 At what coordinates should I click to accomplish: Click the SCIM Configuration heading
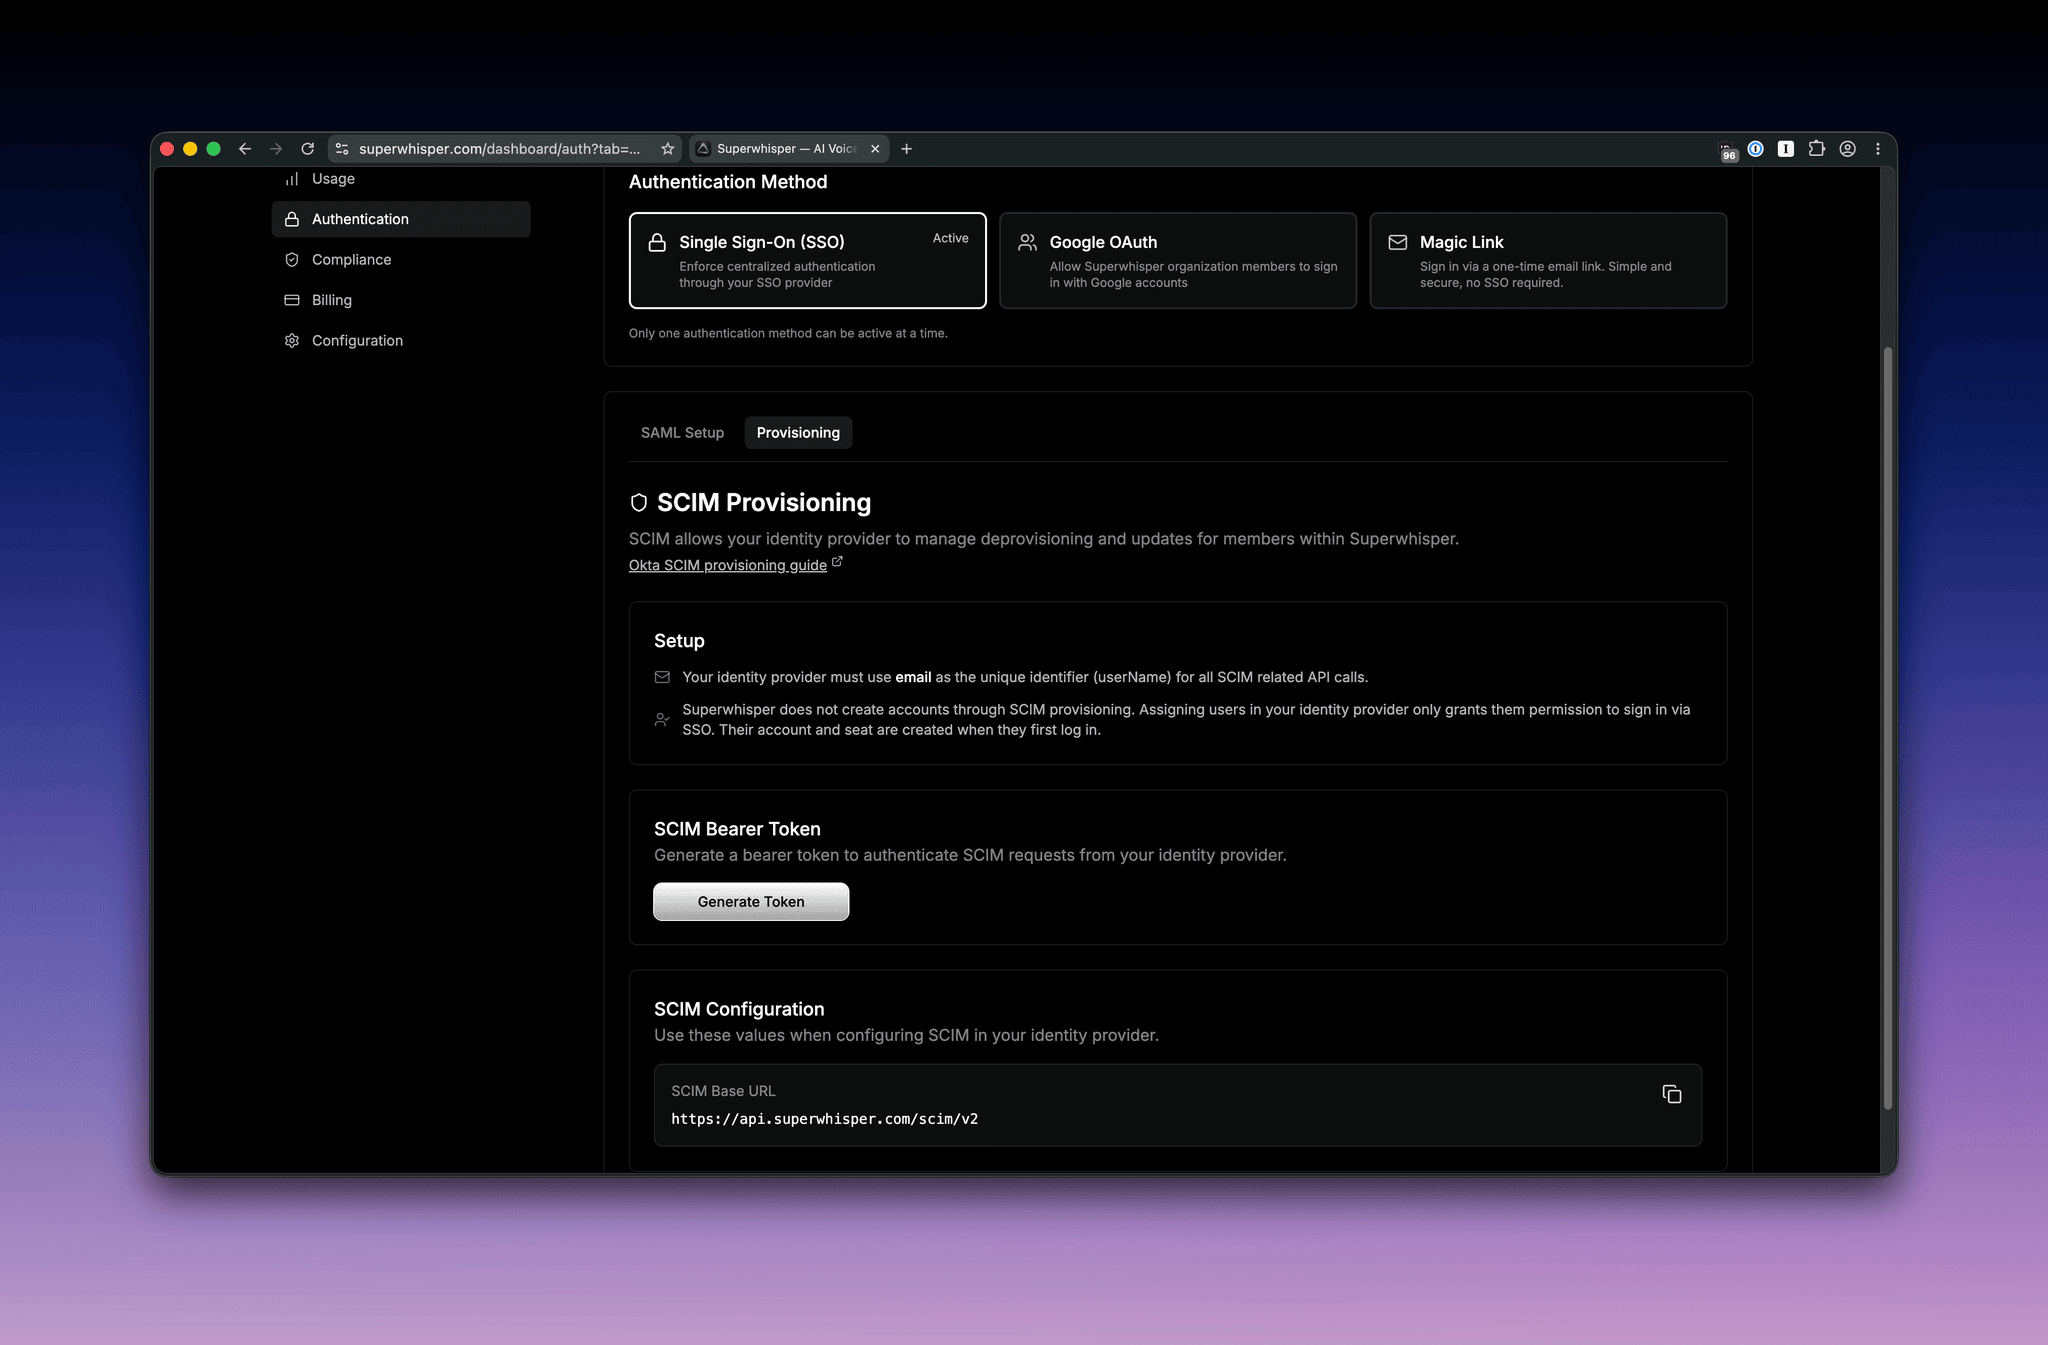tap(739, 1009)
